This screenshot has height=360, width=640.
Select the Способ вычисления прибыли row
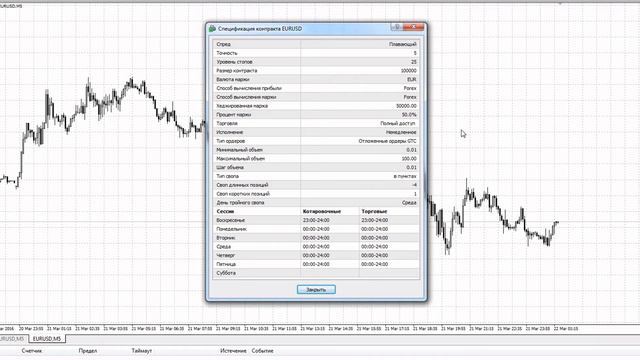click(316, 88)
